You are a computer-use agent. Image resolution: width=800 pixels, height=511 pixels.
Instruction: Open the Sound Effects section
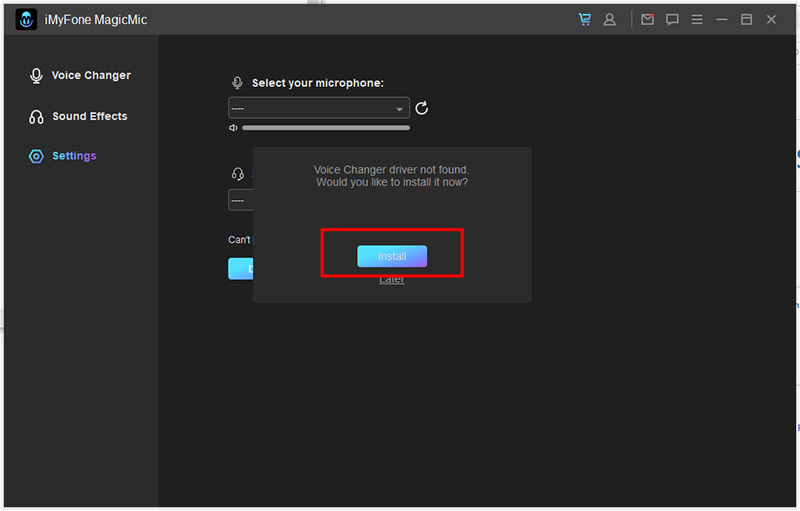pyautogui.click(x=78, y=116)
